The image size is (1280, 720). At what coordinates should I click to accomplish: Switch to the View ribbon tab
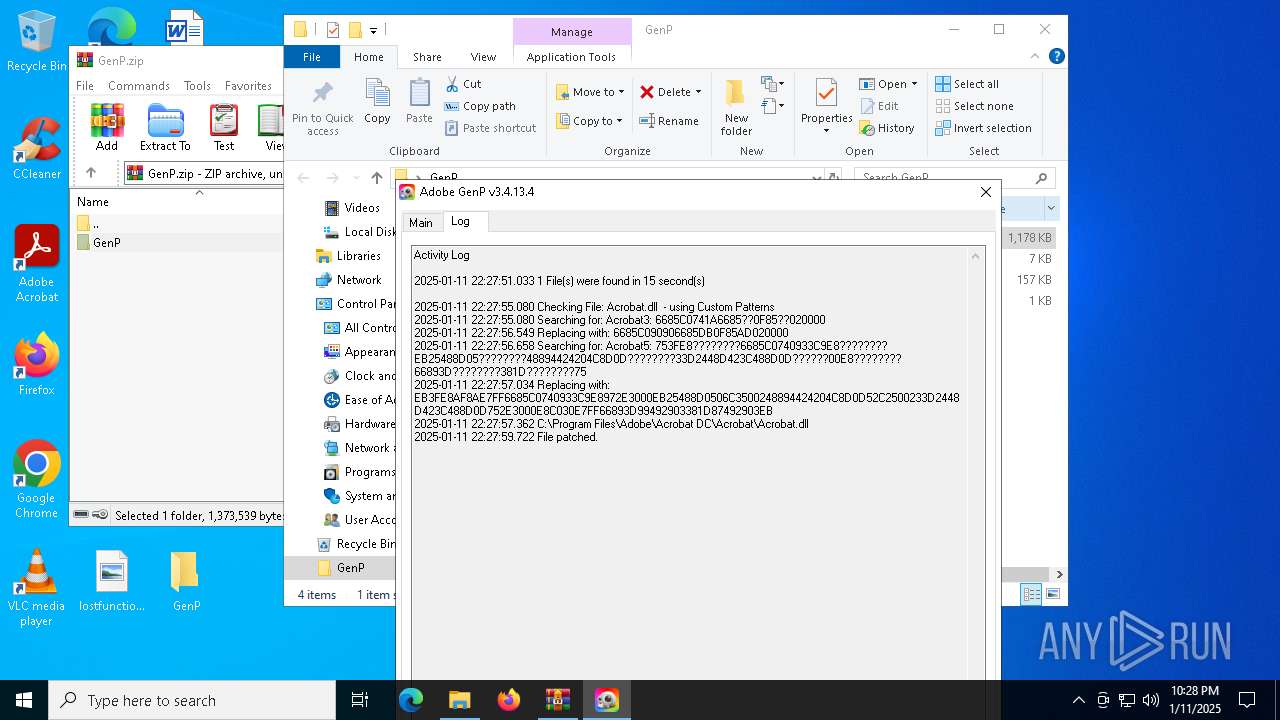click(483, 57)
